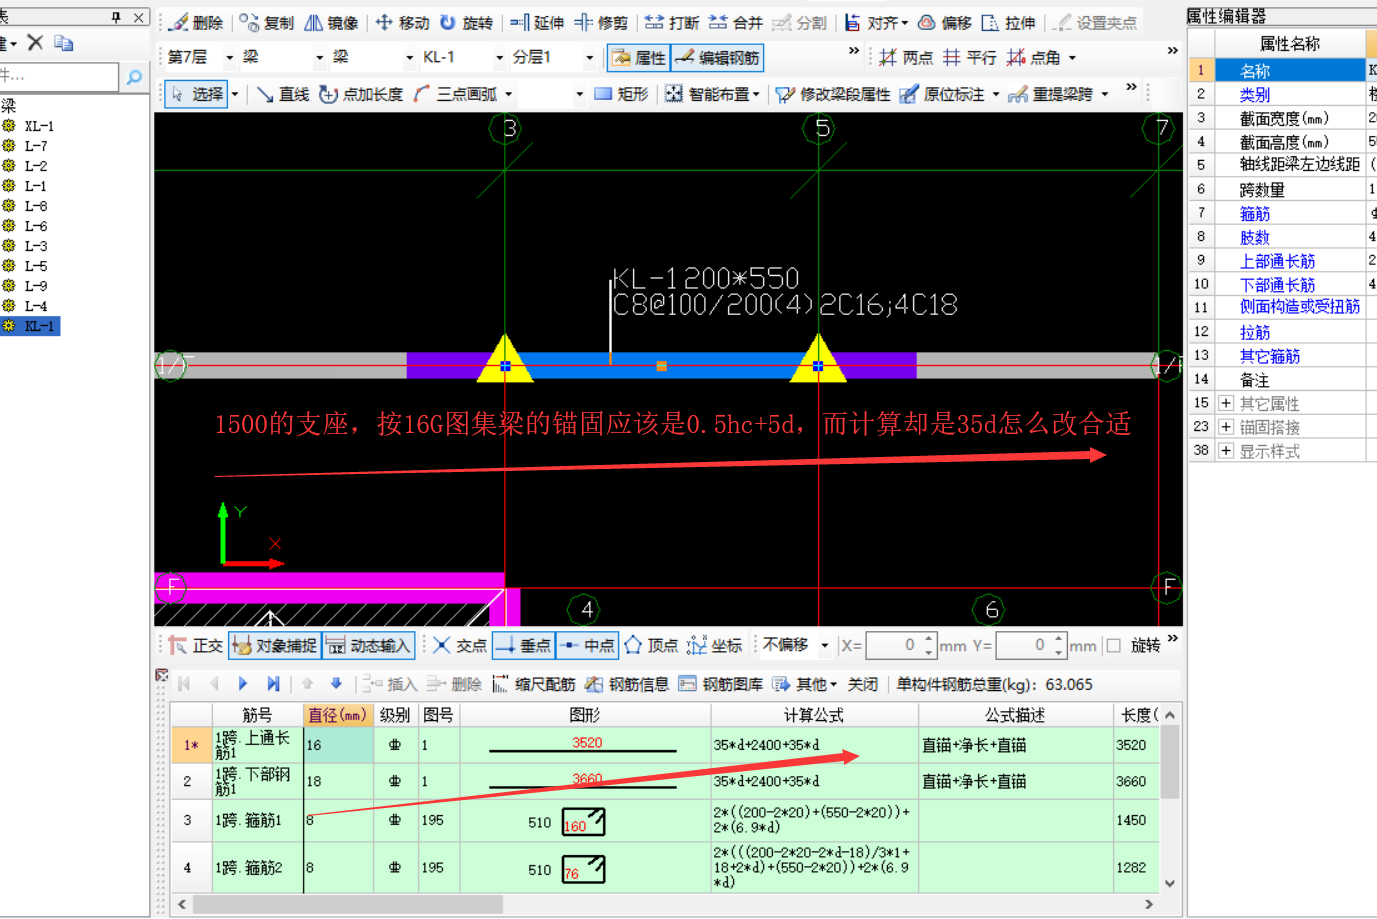The image size is (1377, 919).
Task: Click the 直径(mm) column header
Action: point(338,715)
